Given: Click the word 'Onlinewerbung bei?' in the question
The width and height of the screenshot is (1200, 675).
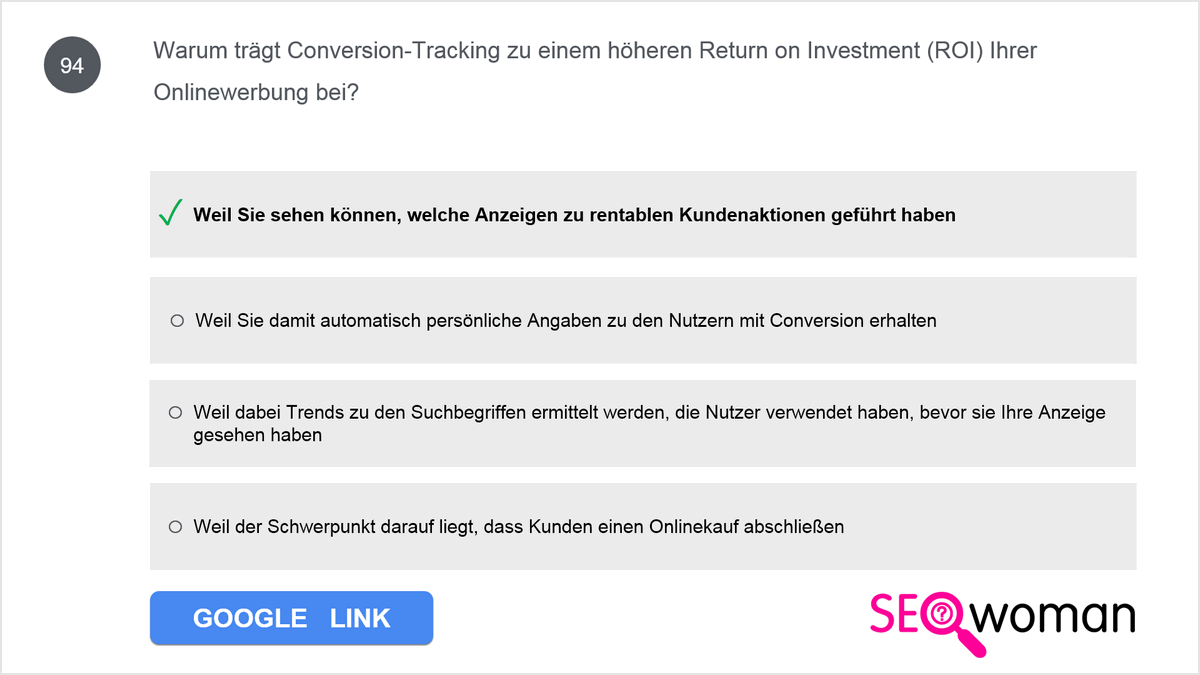Looking at the screenshot, I should tap(256, 93).
